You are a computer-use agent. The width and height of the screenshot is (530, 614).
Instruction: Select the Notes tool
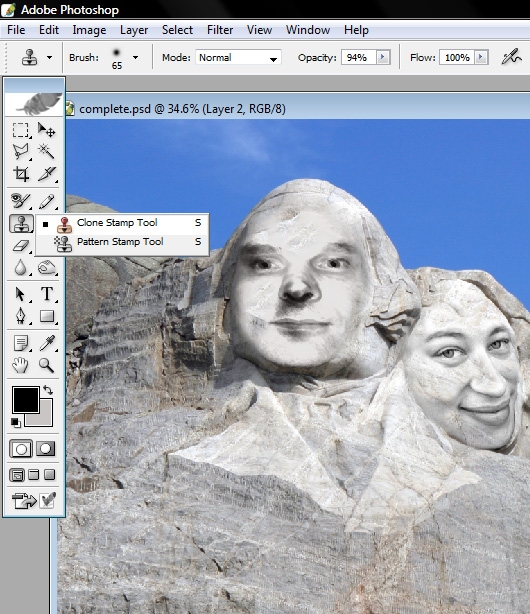point(20,343)
